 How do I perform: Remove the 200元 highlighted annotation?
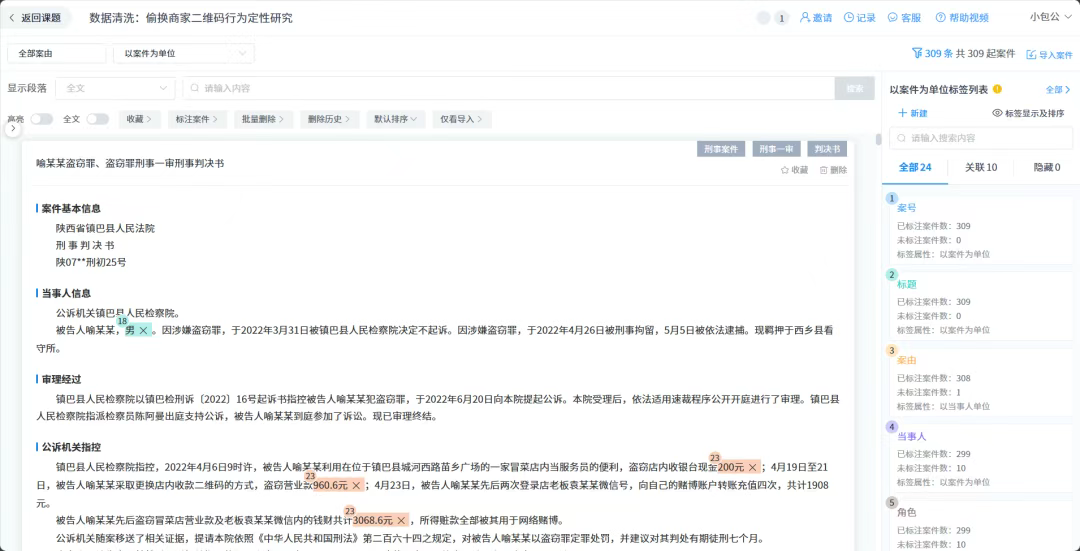pyautogui.click(x=753, y=467)
